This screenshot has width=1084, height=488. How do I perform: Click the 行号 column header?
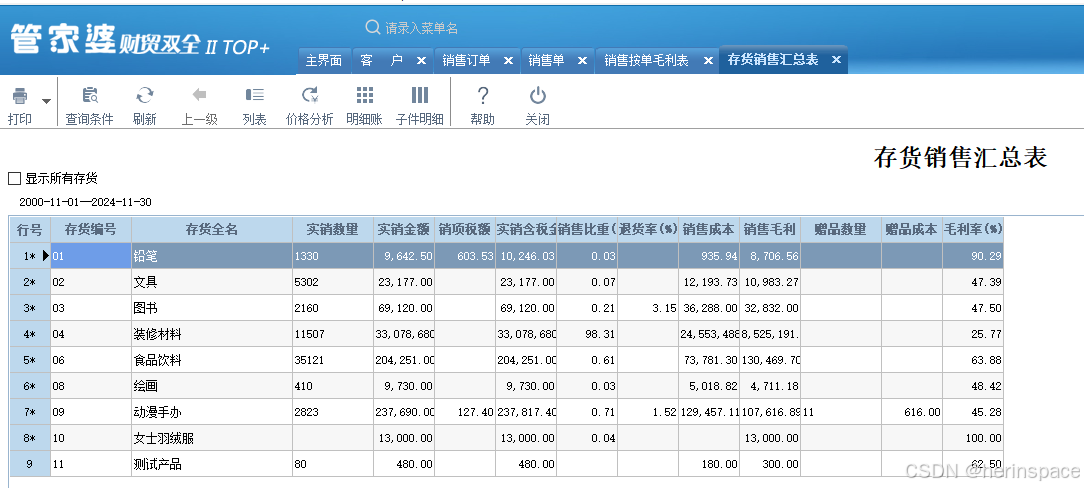(x=30, y=229)
